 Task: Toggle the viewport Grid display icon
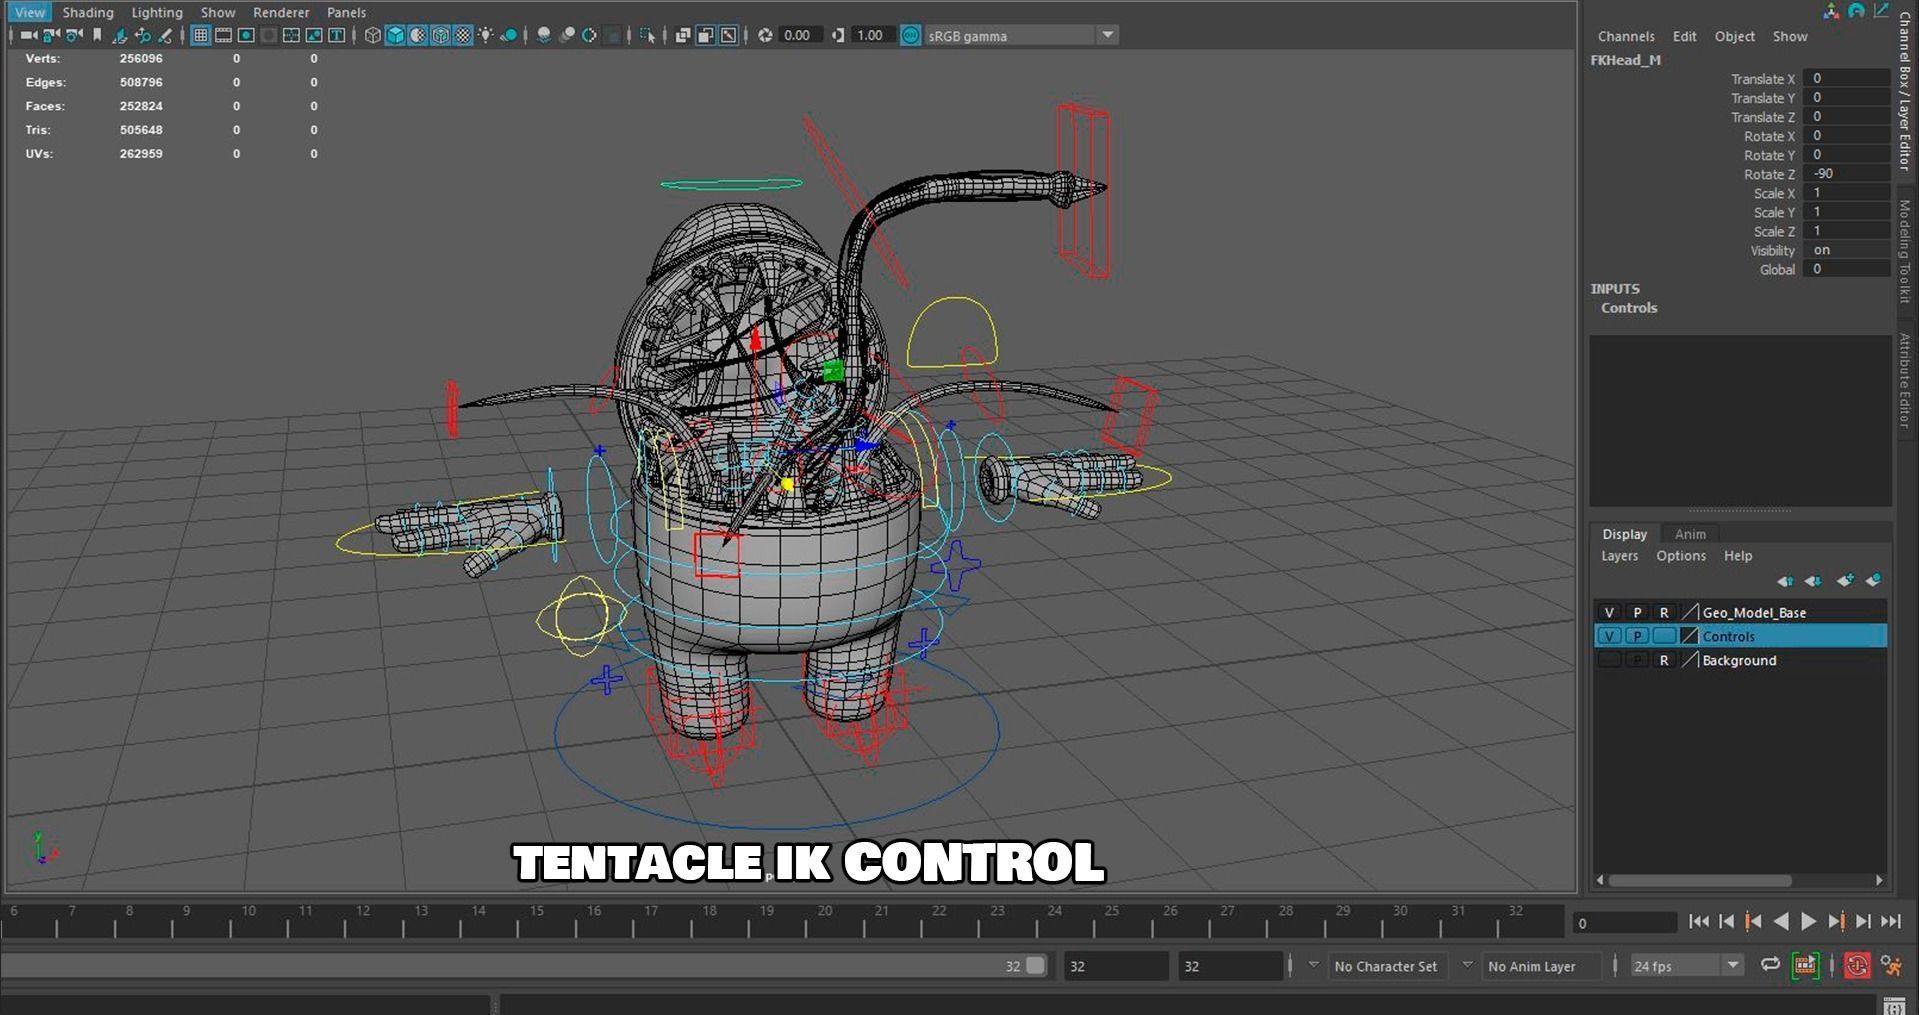(x=201, y=35)
